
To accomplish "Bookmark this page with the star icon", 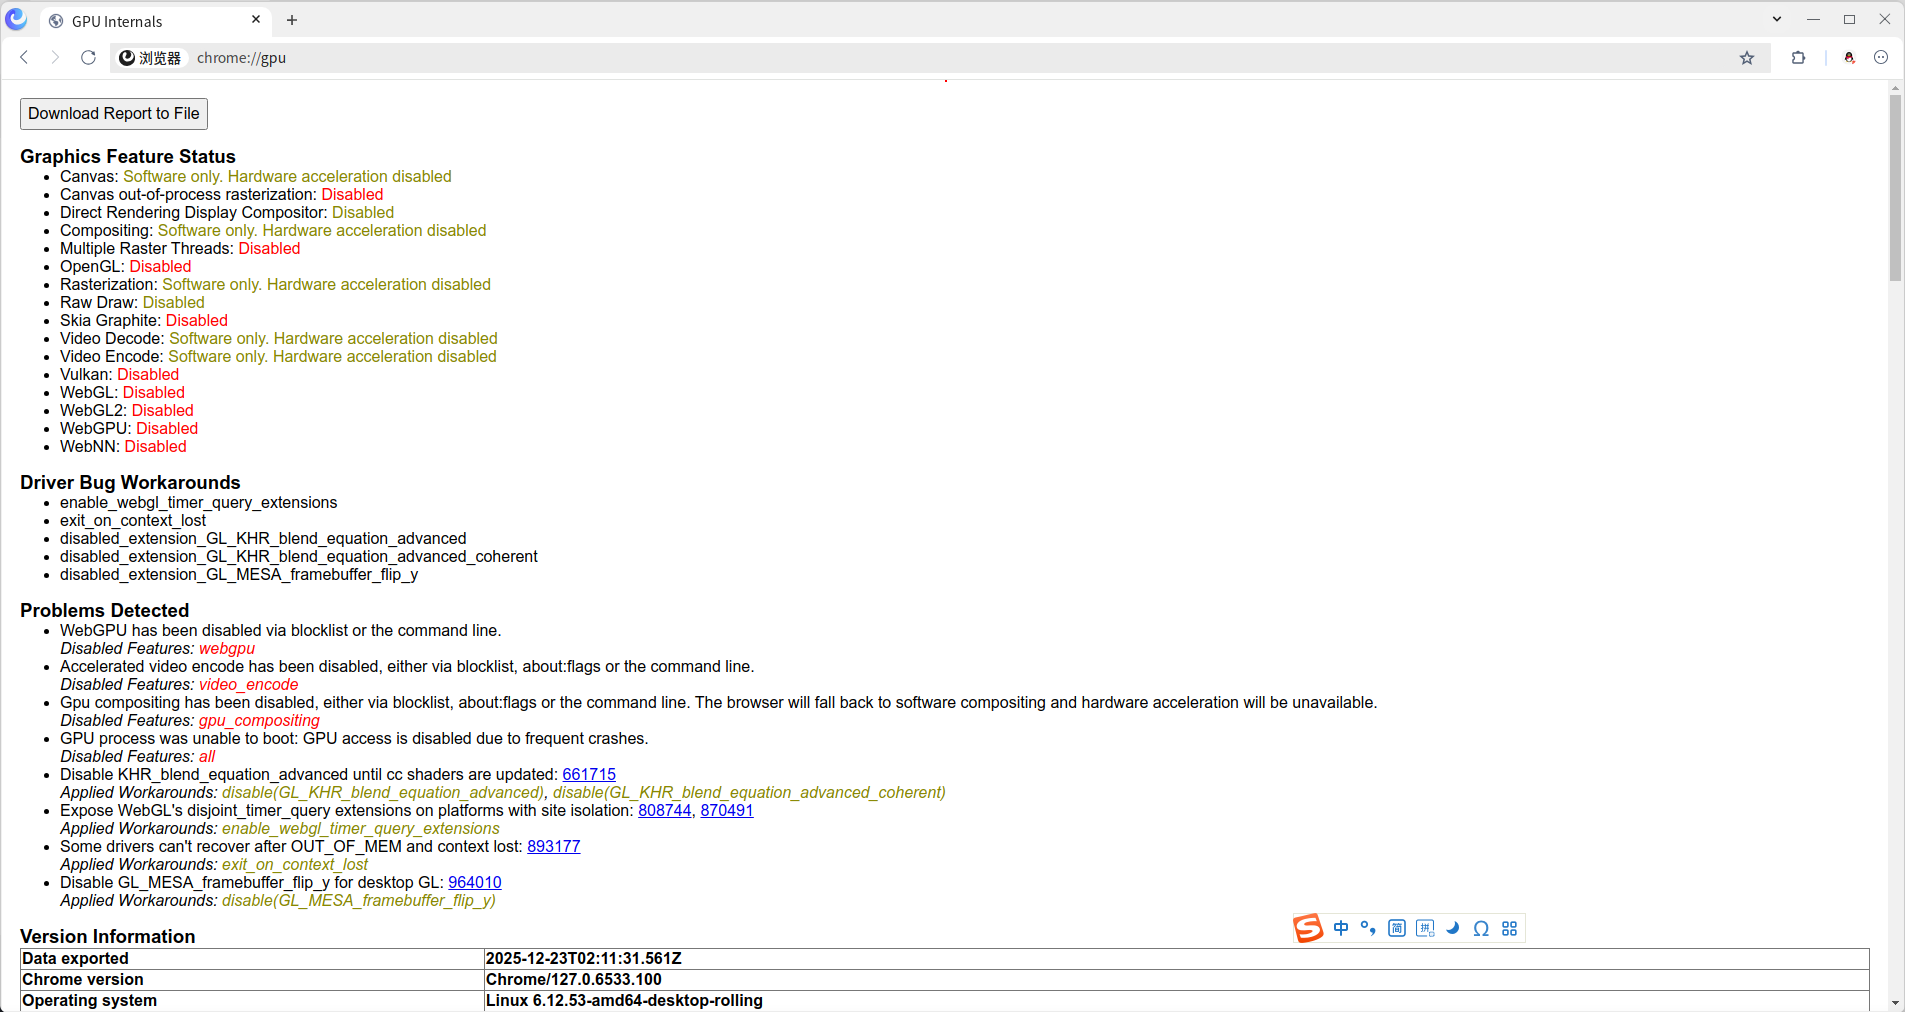I will point(1747,58).
